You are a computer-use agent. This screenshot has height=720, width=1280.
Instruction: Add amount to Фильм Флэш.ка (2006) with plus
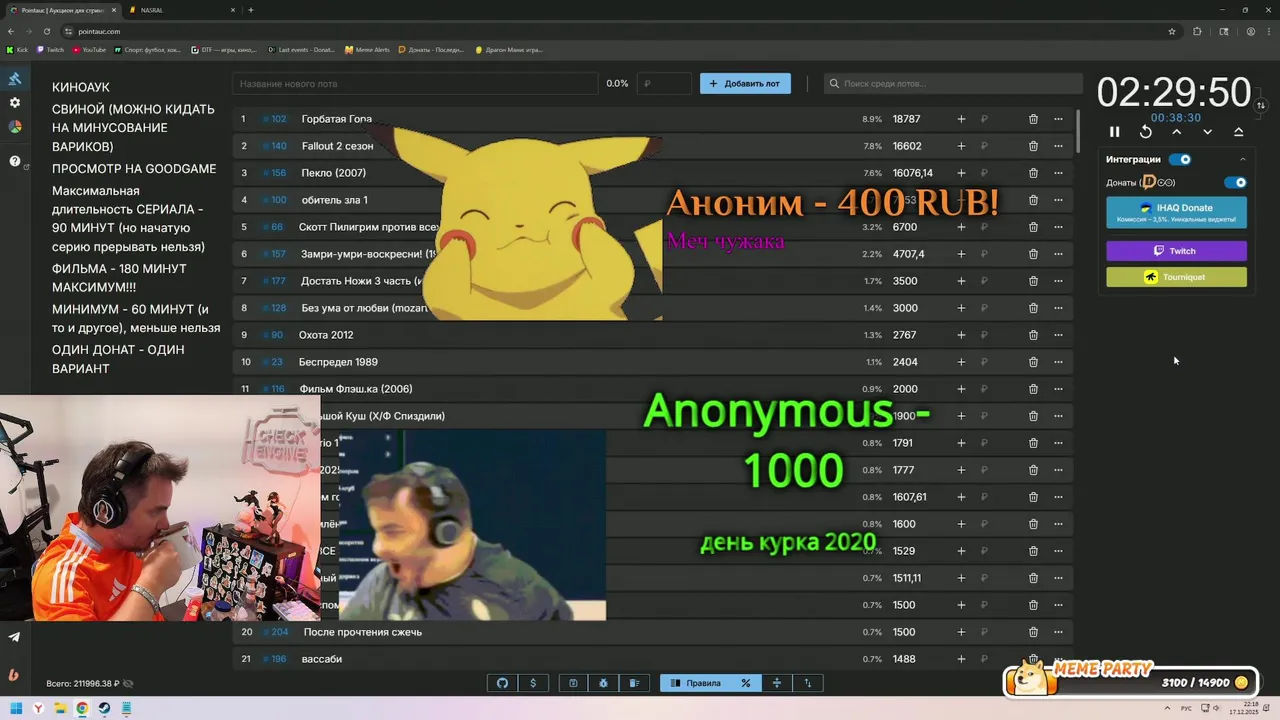[961, 389]
